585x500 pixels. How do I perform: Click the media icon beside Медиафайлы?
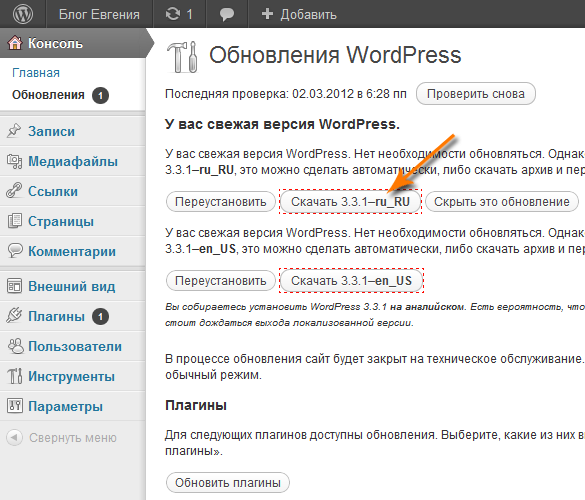14,161
